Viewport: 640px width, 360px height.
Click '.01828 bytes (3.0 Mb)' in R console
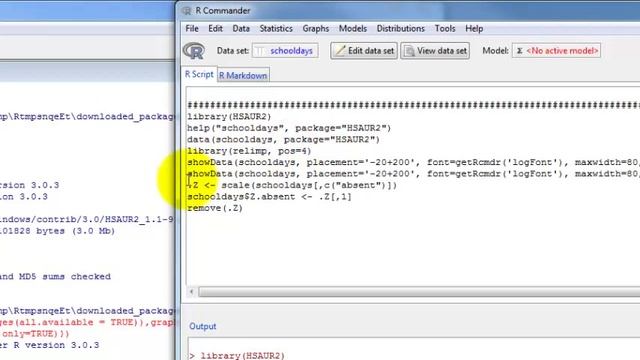(x=57, y=231)
